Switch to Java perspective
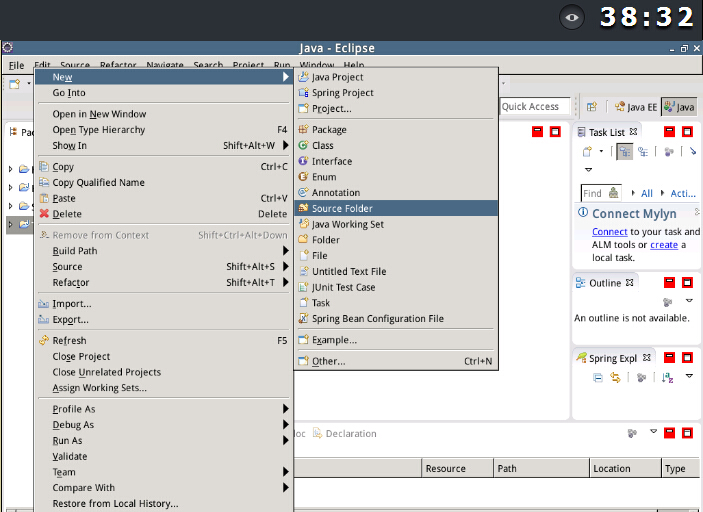The width and height of the screenshot is (703, 512). [679, 107]
